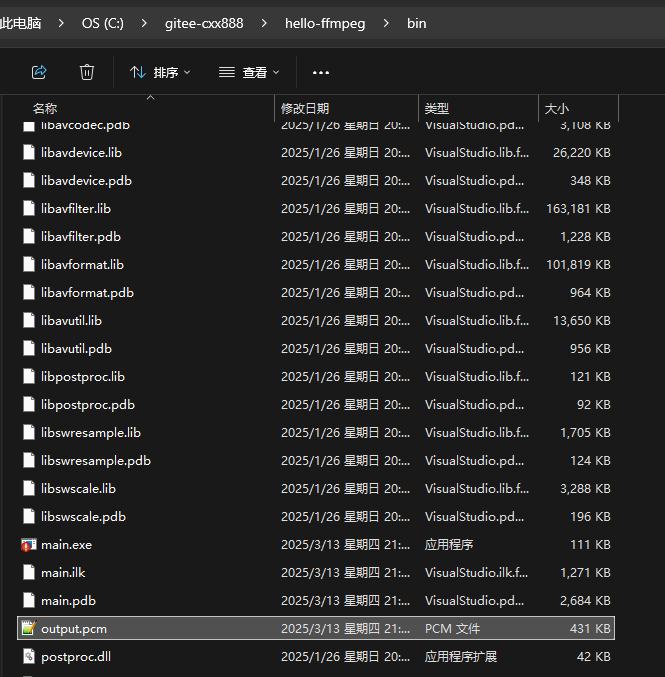Click the bin breadcrumb segment
This screenshot has height=677, width=665.
click(x=416, y=23)
